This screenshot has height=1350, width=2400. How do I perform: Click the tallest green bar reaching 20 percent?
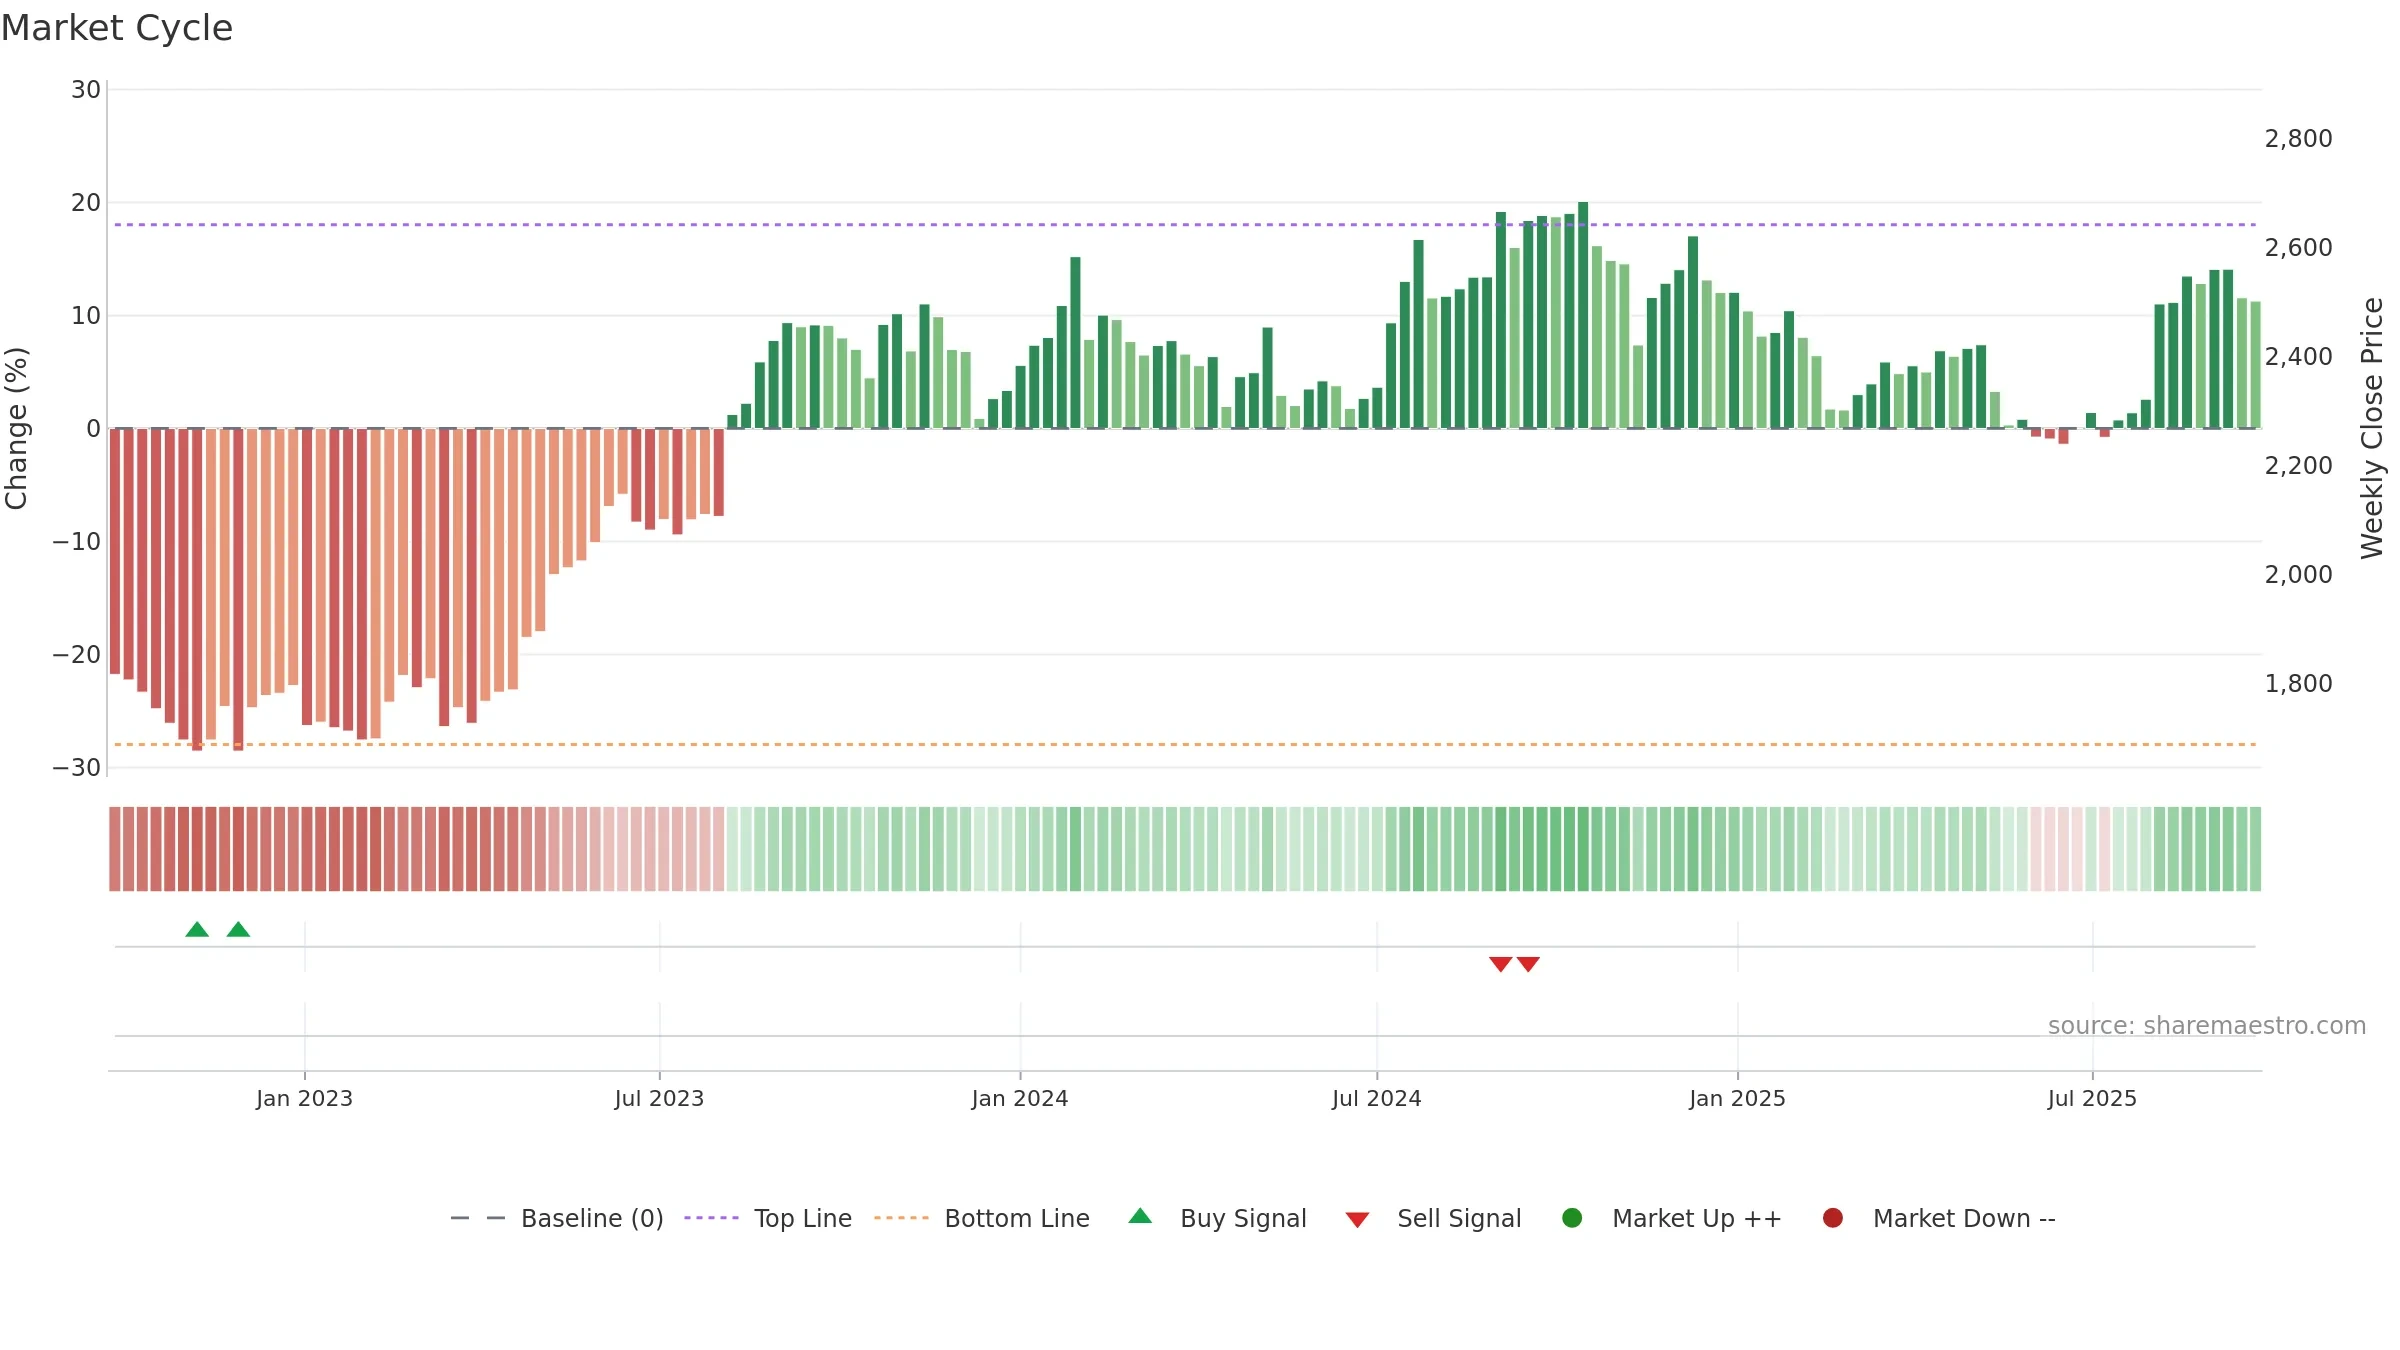click(x=1583, y=315)
